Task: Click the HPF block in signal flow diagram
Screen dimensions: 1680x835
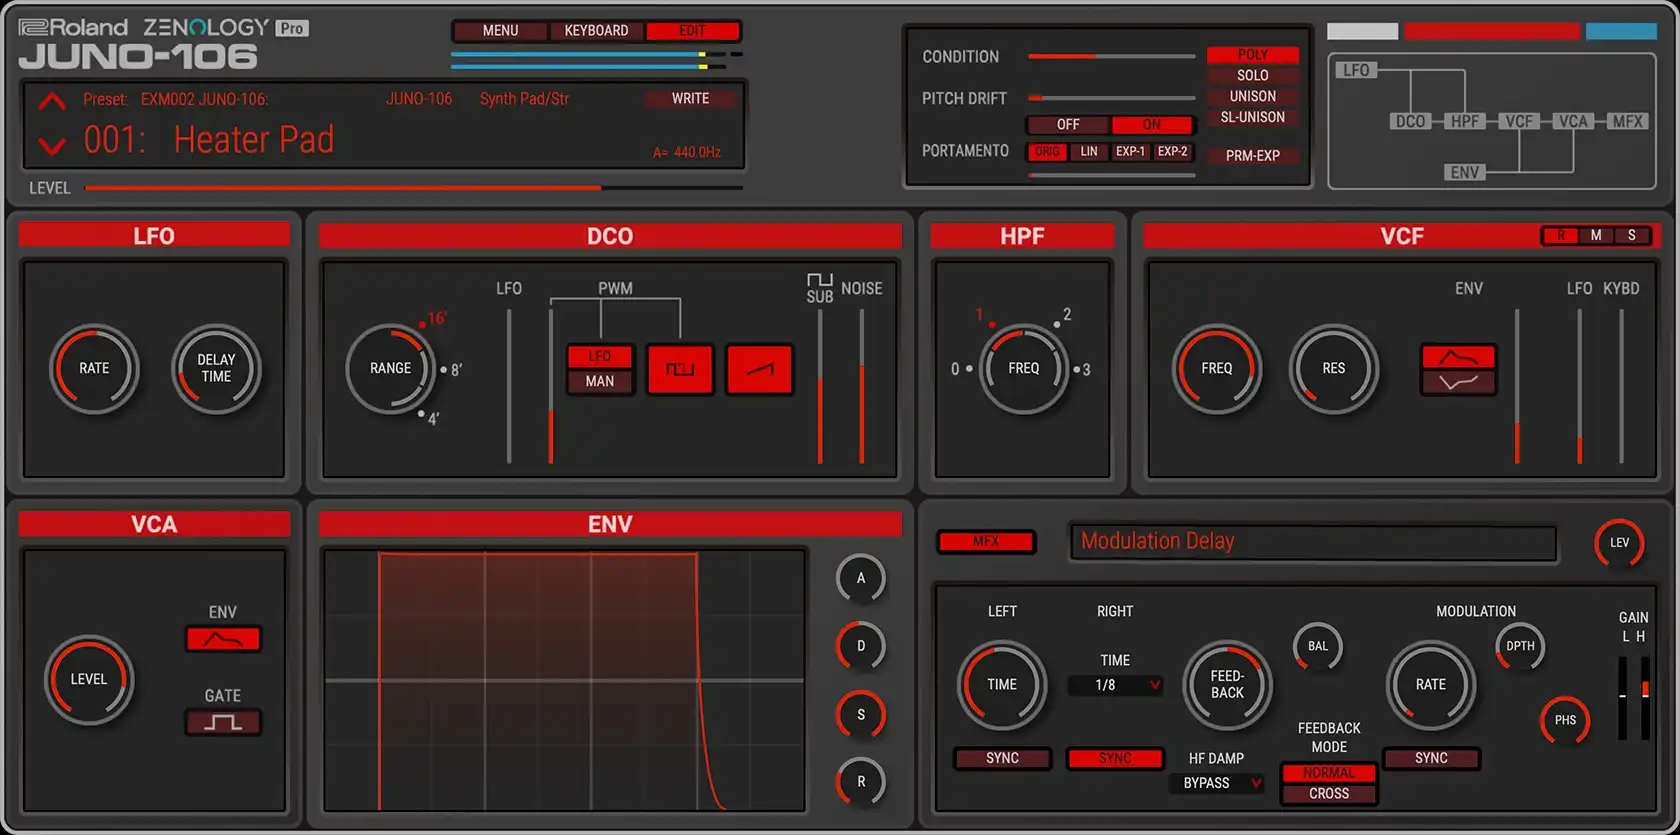Action: [x=1464, y=121]
